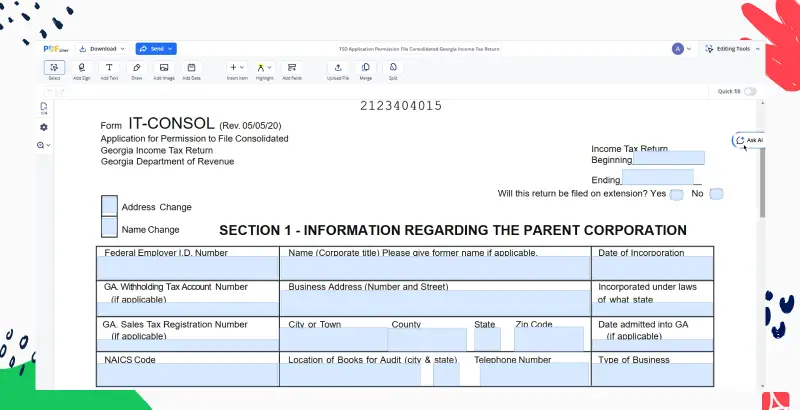This screenshot has height=410, width=800.
Task: Click the City or Town field
Action: click(334, 339)
